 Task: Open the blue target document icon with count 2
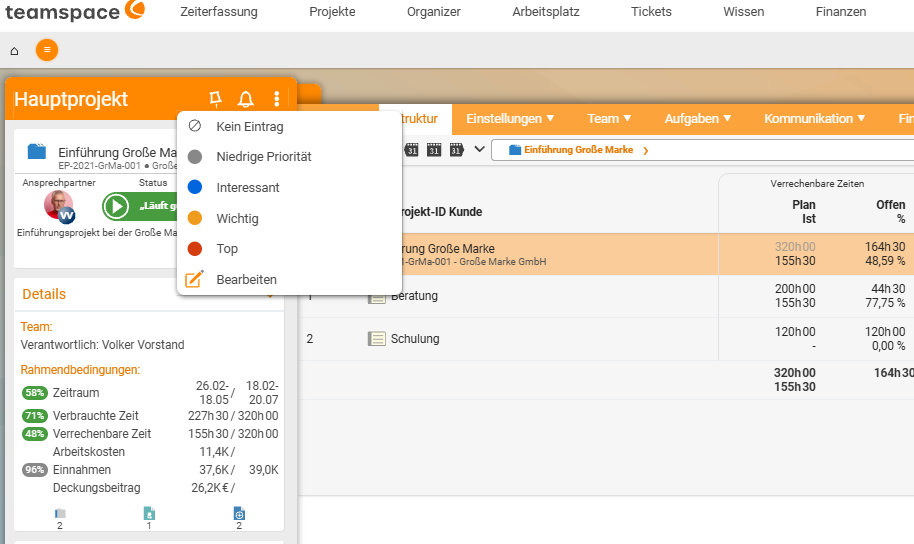tap(239, 513)
